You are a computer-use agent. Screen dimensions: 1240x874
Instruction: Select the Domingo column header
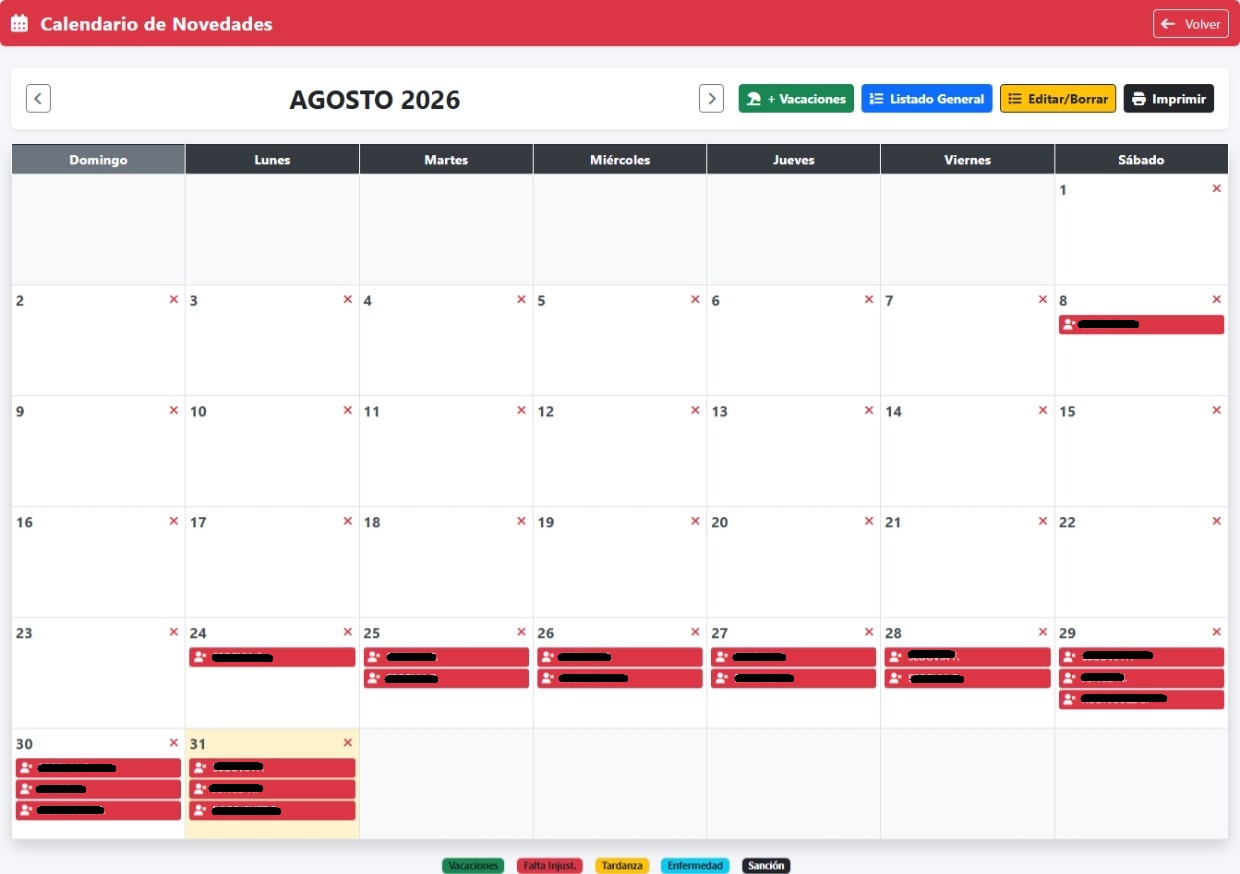pos(98,159)
